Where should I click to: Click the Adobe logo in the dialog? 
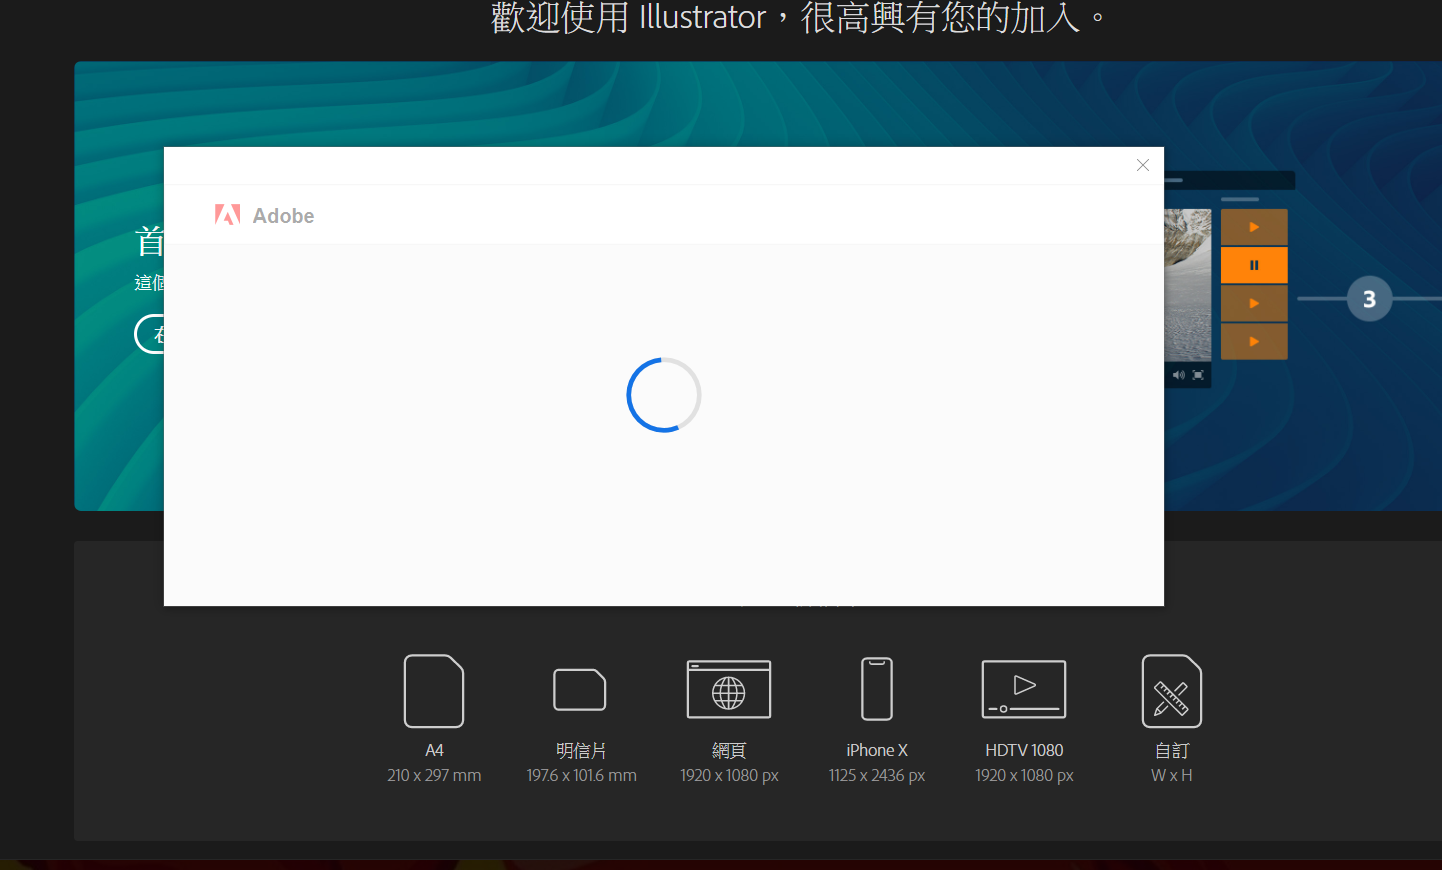228,215
